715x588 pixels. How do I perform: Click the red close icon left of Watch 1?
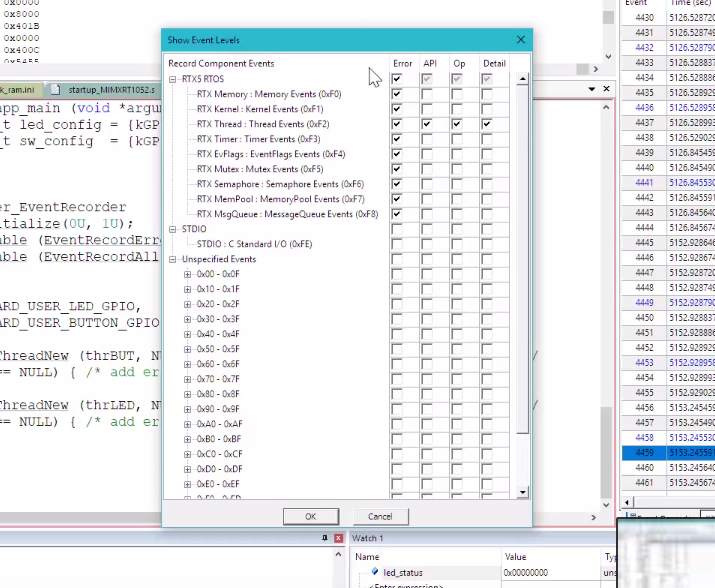click(x=340, y=538)
